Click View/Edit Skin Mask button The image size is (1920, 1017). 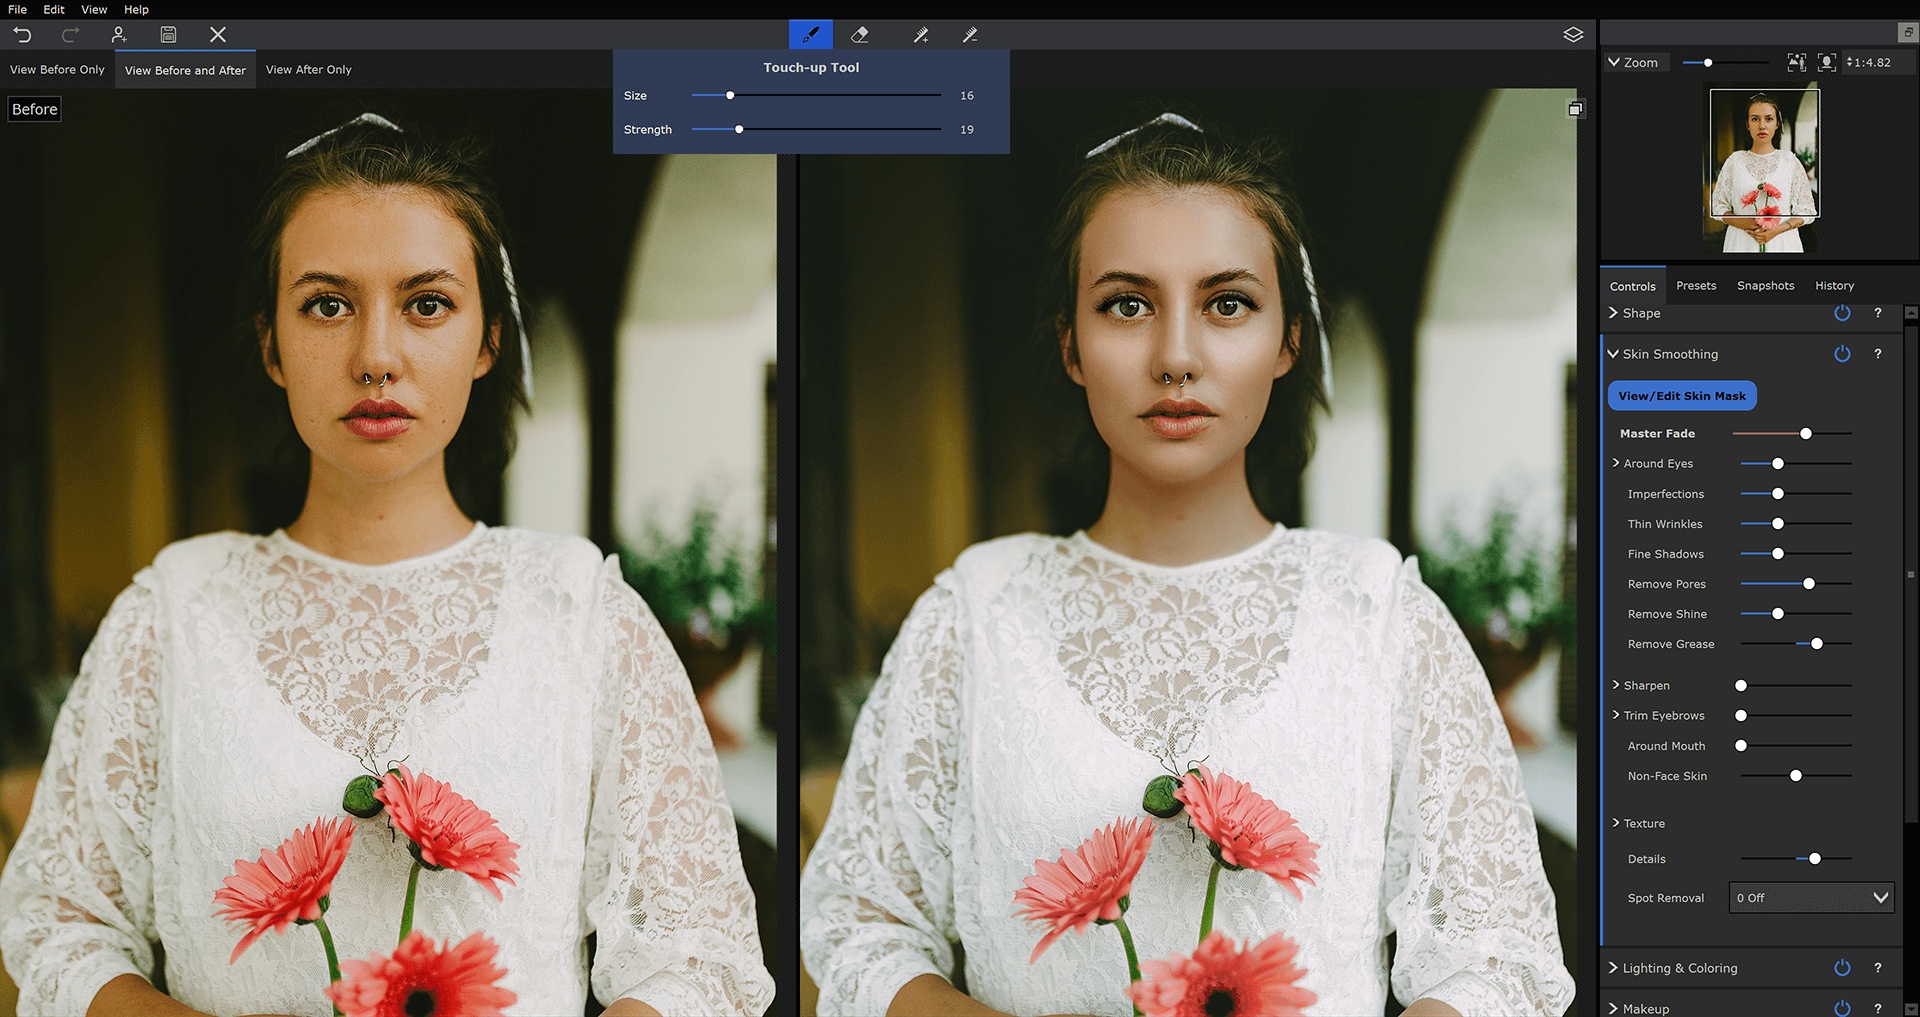tap(1682, 396)
